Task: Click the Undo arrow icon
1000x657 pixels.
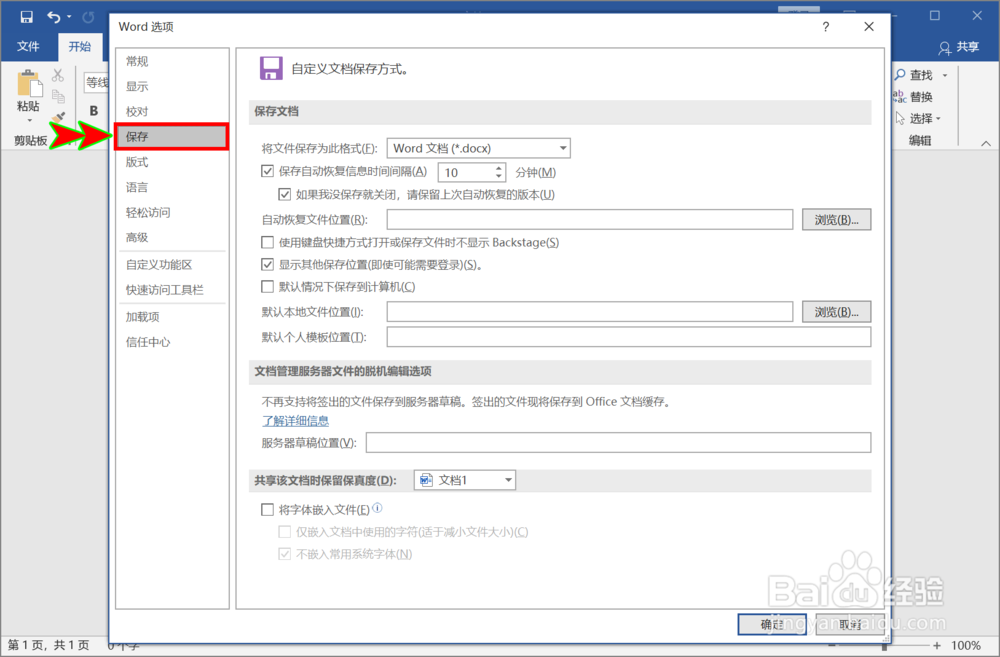Action: (54, 17)
